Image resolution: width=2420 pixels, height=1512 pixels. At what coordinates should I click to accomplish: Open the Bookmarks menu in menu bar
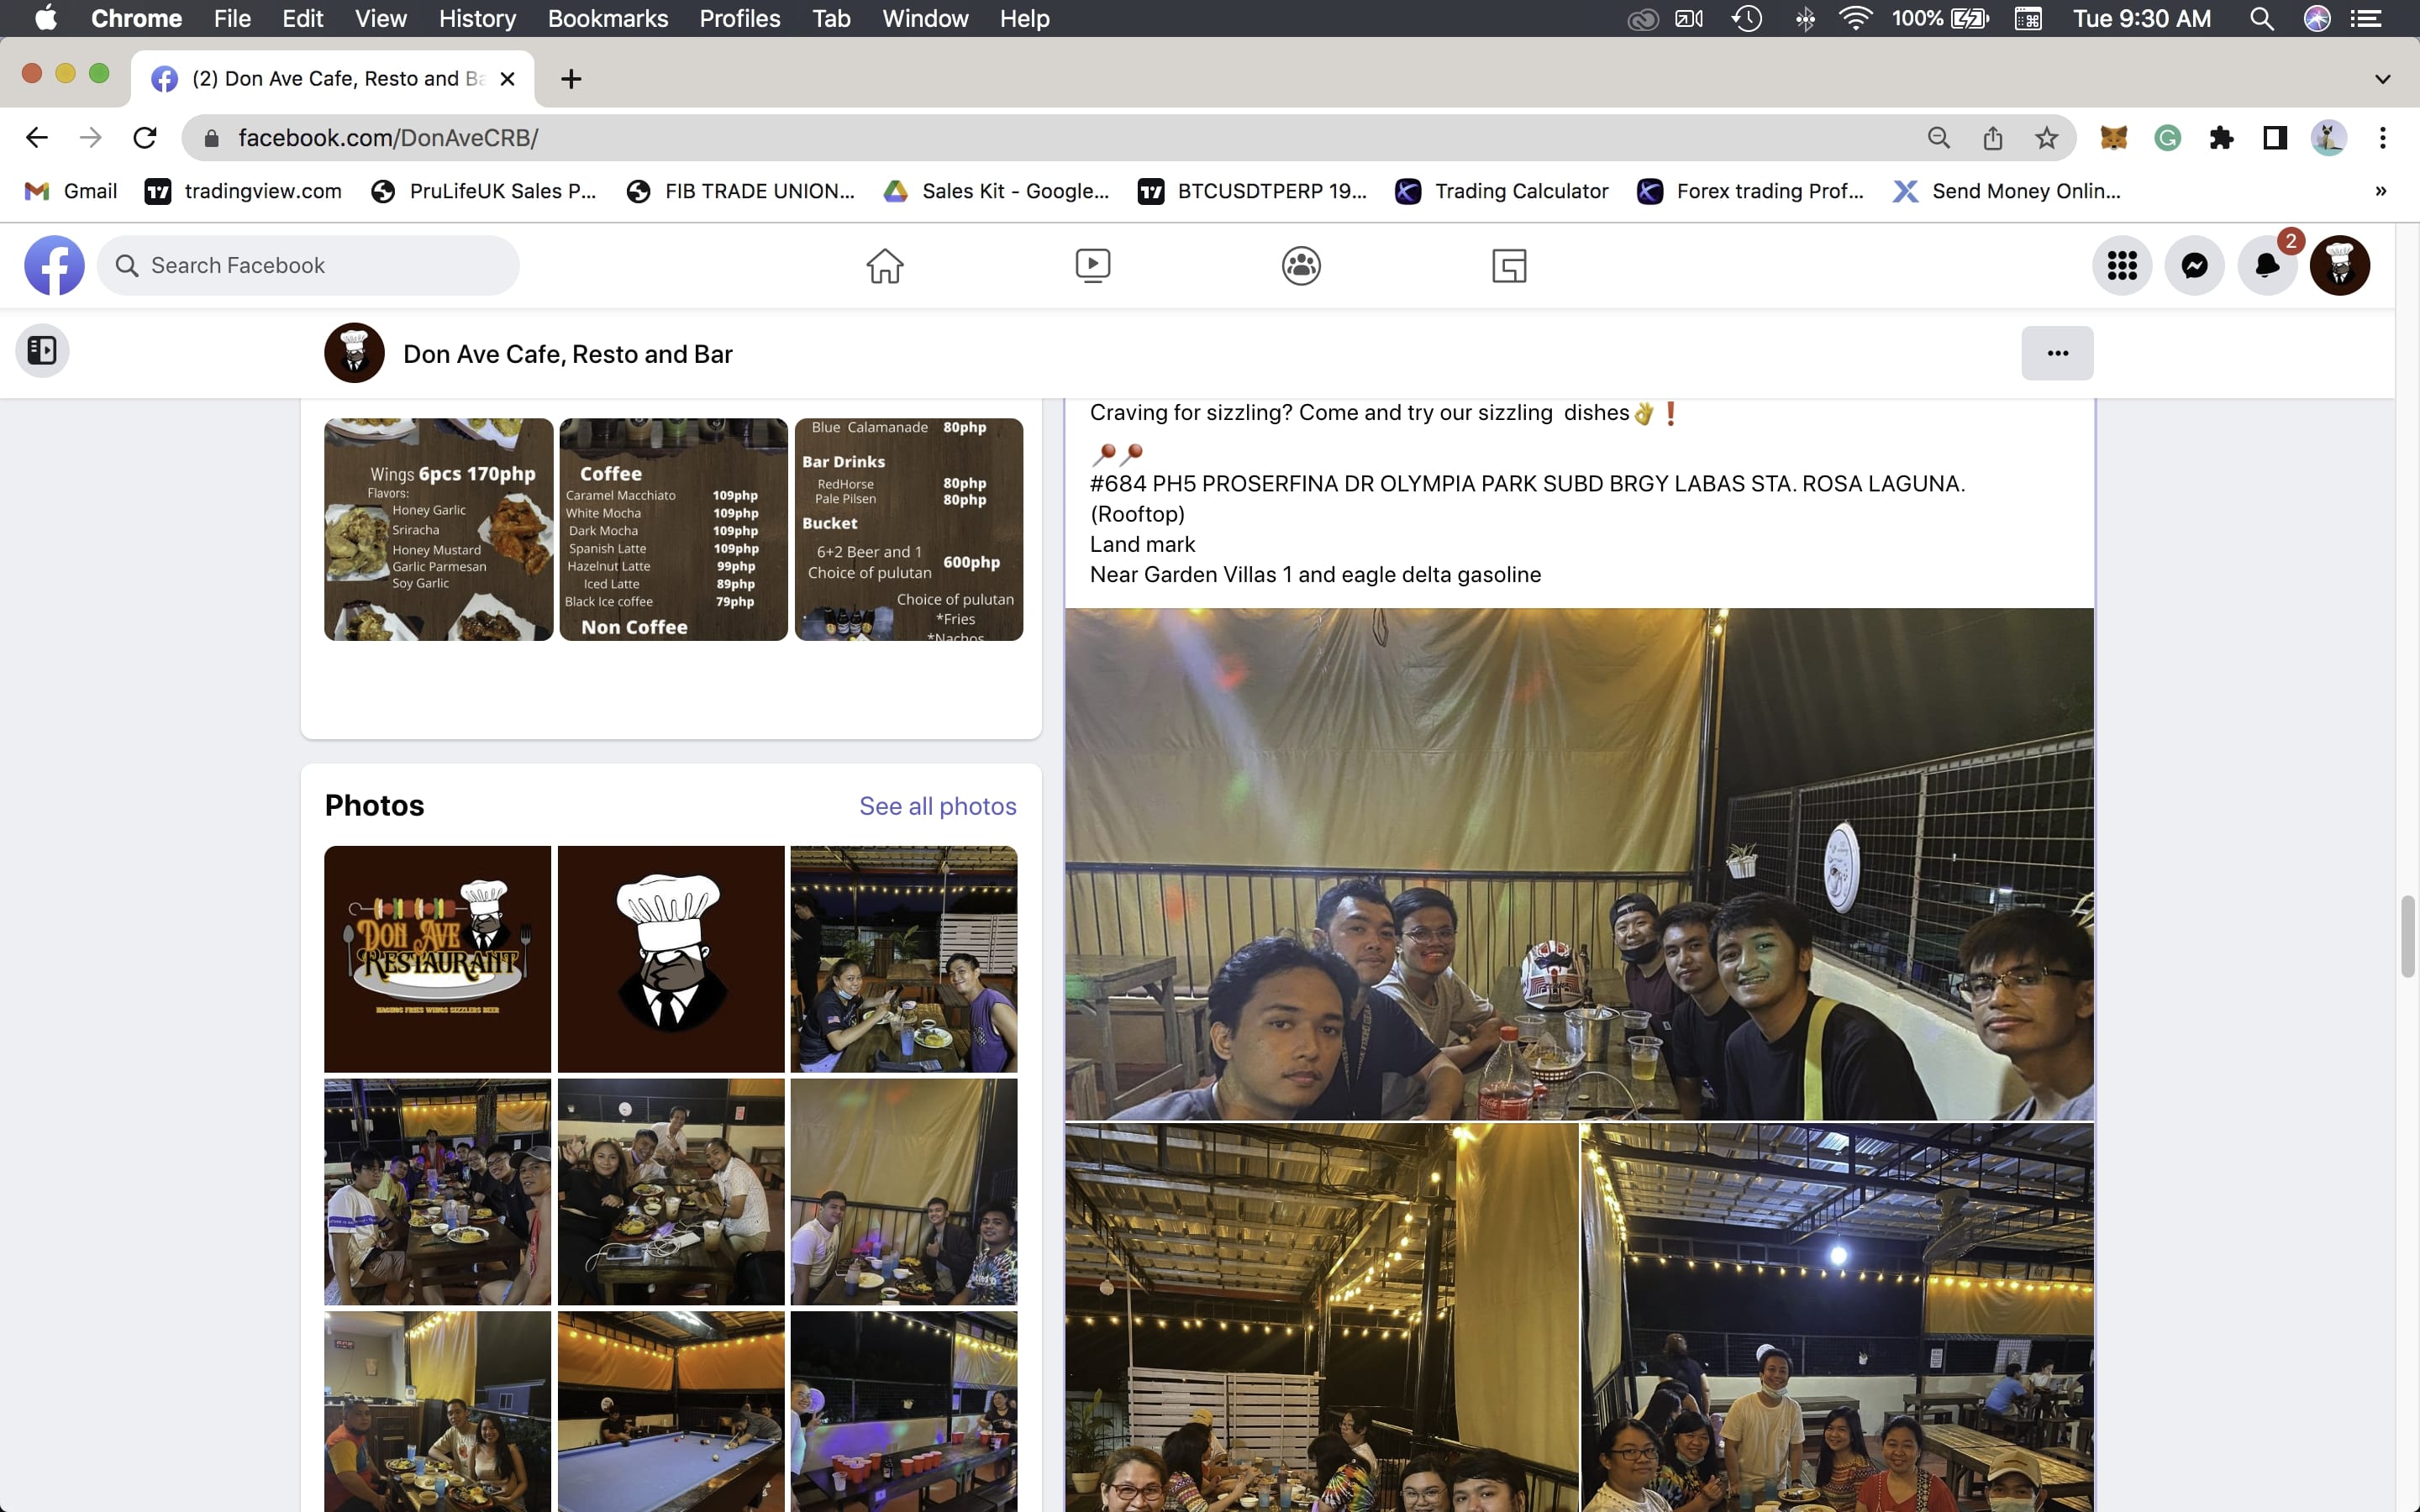click(607, 18)
